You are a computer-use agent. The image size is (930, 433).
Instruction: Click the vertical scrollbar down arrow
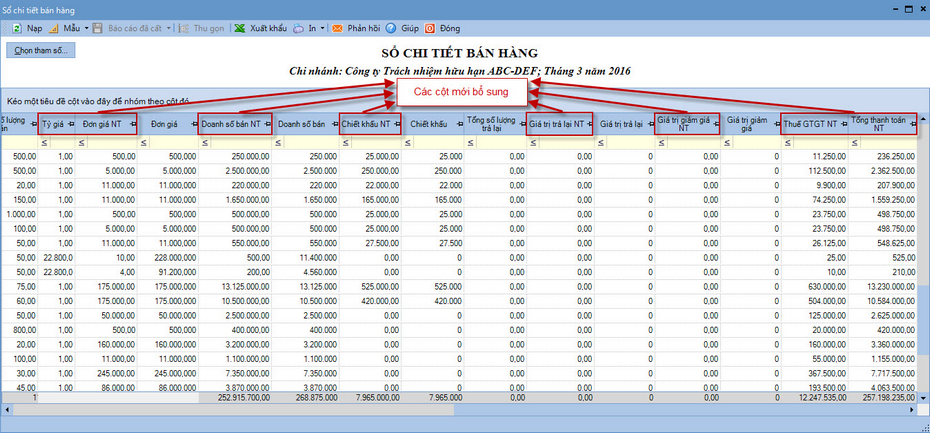tap(923, 397)
